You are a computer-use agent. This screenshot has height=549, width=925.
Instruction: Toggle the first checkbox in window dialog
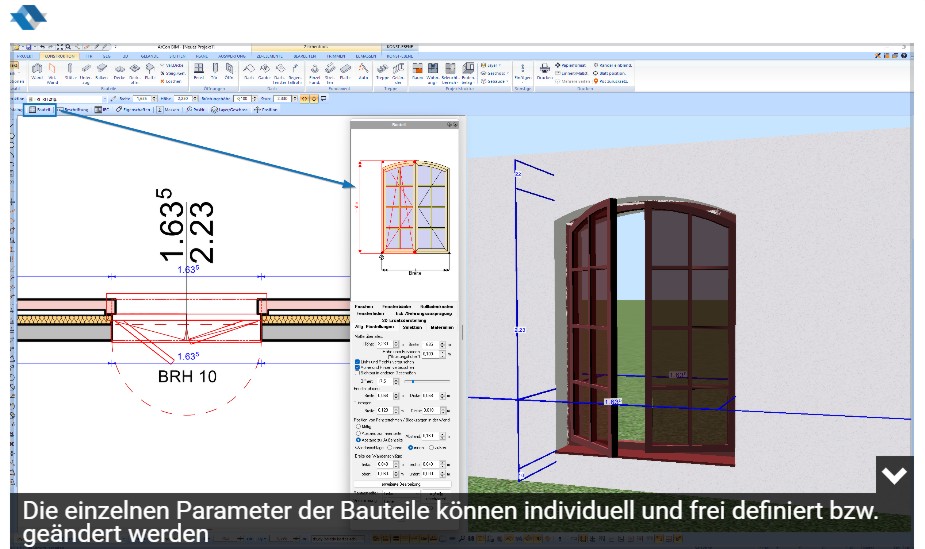pyautogui.click(x=359, y=361)
